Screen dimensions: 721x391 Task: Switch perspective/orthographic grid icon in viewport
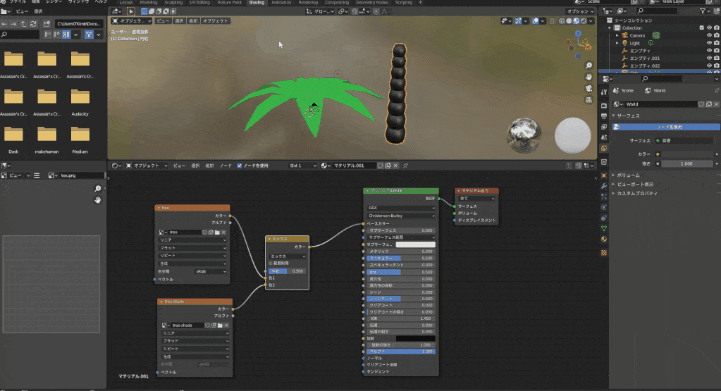tap(589, 100)
